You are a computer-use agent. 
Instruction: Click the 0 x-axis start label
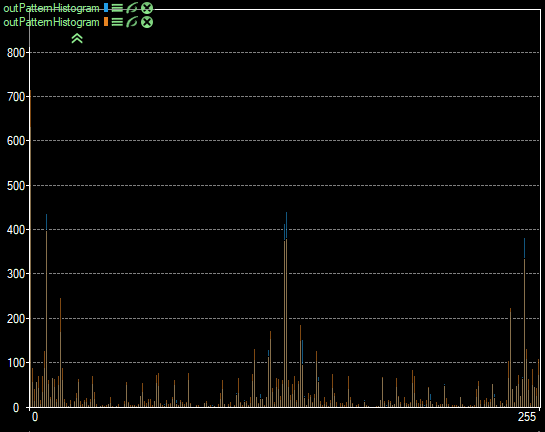(35, 417)
